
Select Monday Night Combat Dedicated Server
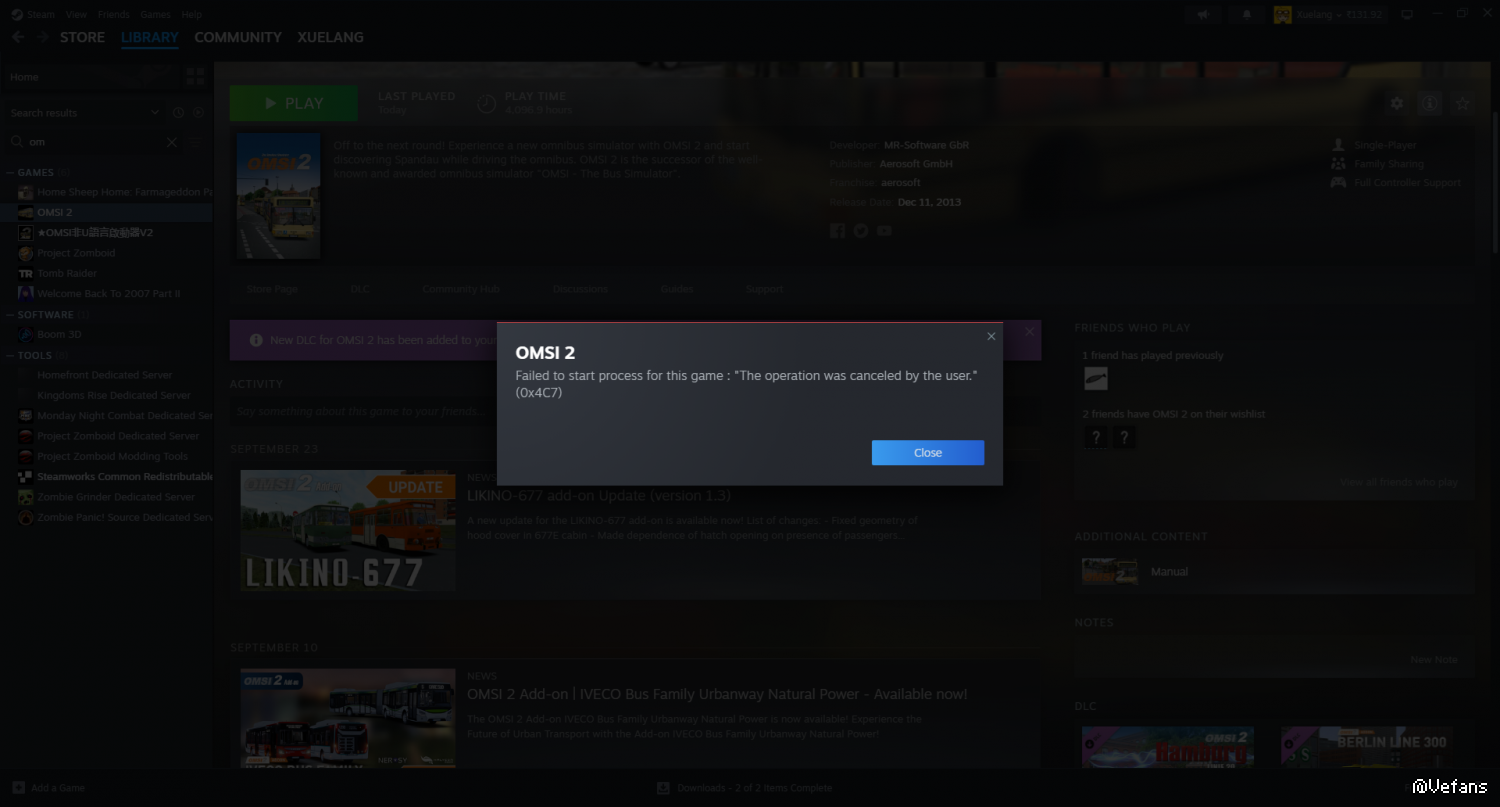point(115,415)
